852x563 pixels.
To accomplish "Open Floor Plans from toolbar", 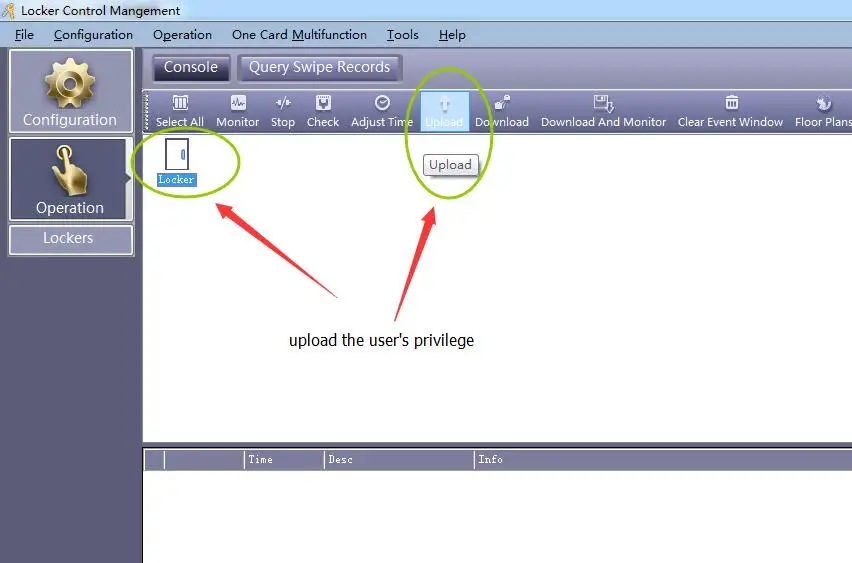I will coord(823,111).
